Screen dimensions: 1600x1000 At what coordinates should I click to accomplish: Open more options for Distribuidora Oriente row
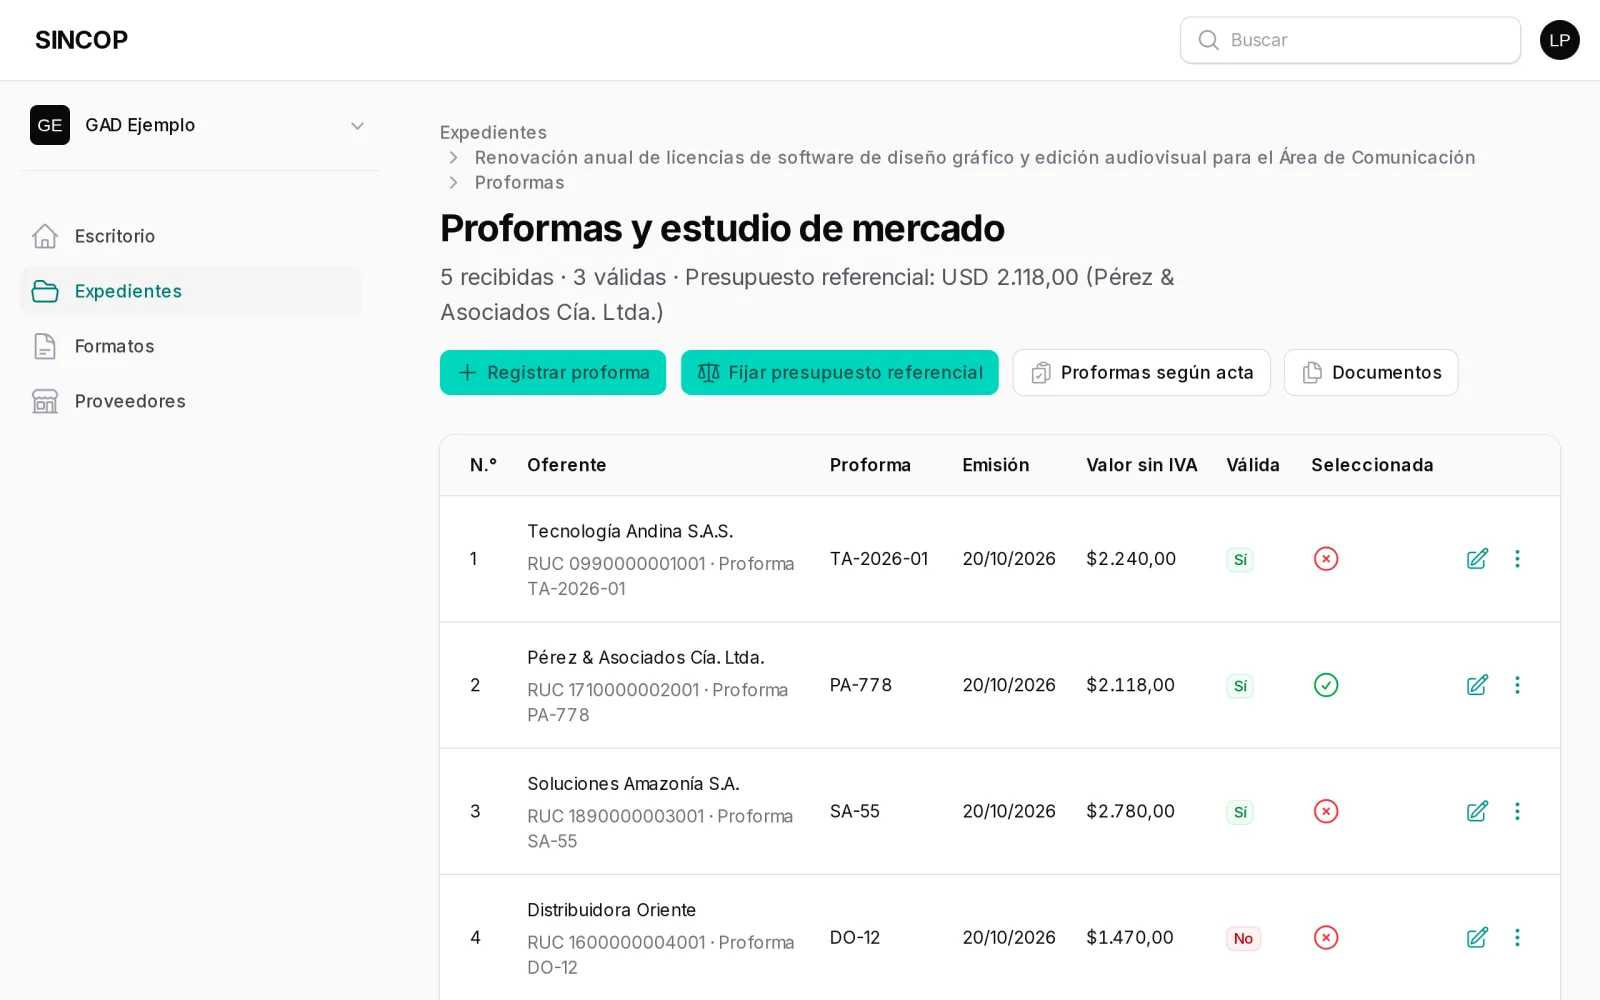[1517, 937]
